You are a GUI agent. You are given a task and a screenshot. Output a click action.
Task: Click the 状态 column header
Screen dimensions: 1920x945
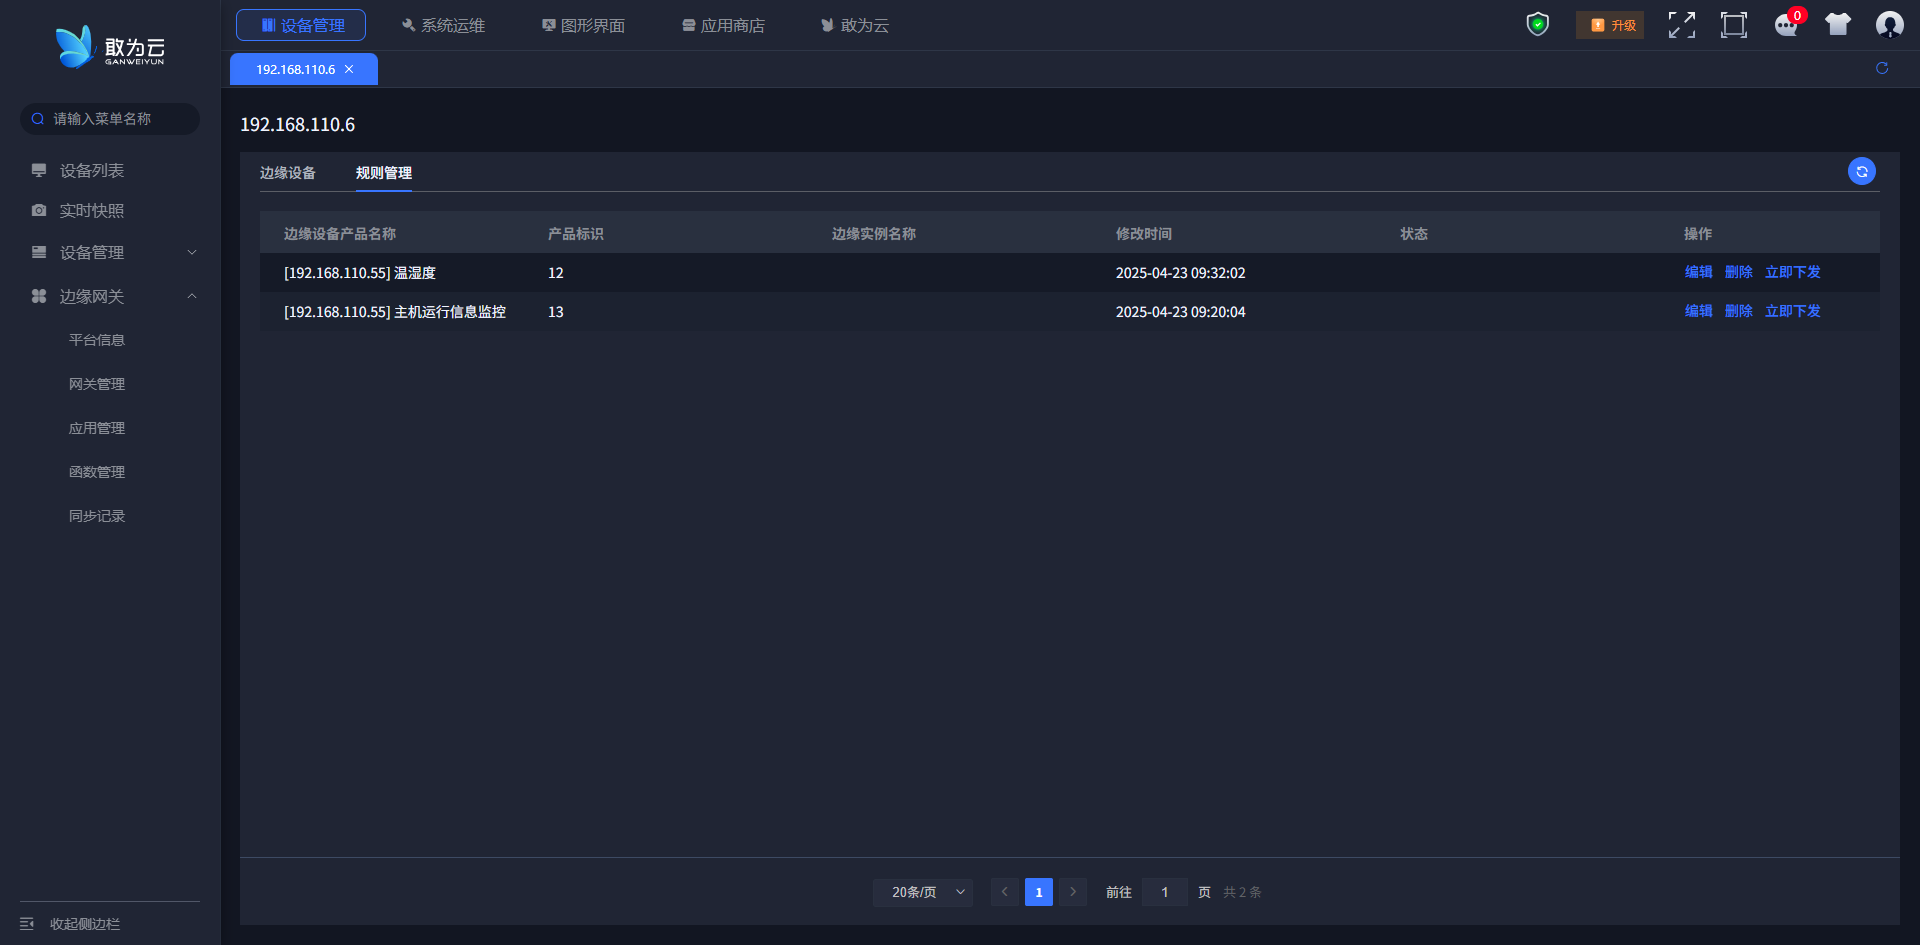(x=1414, y=234)
